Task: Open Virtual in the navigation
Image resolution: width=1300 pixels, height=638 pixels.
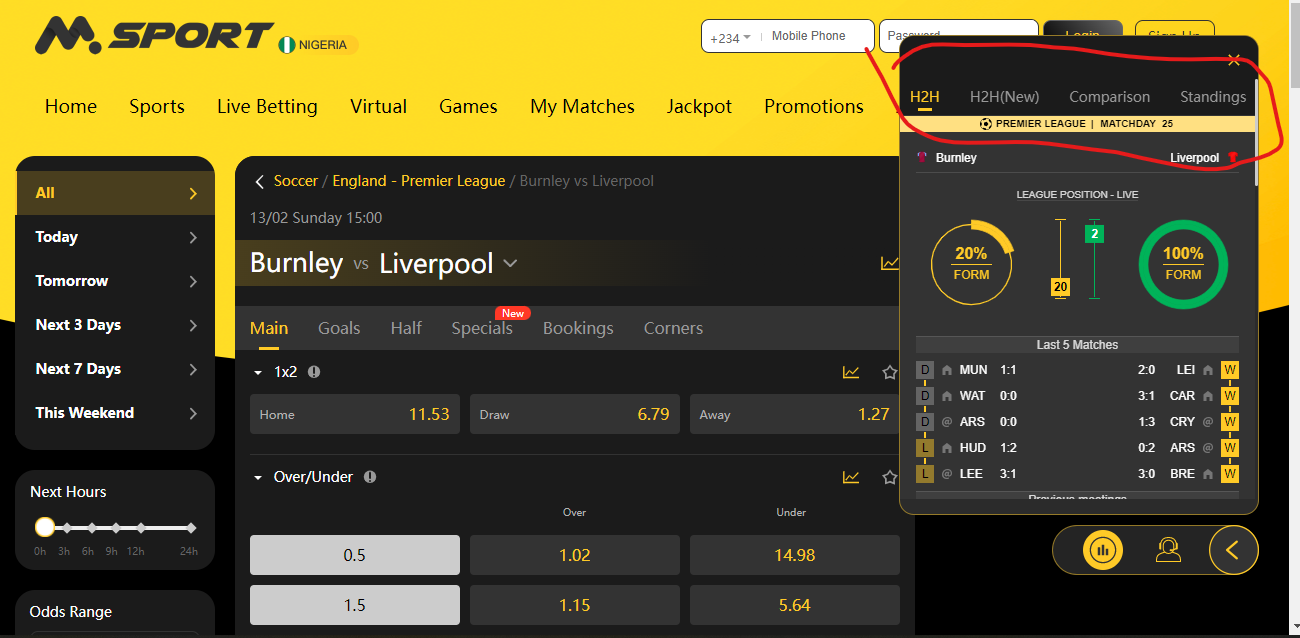Action: [378, 107]
